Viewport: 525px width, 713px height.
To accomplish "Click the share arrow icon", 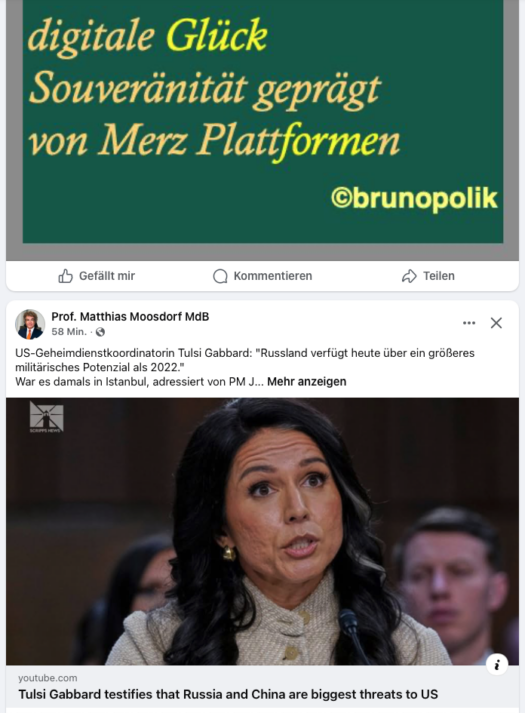I will (409, 276).
